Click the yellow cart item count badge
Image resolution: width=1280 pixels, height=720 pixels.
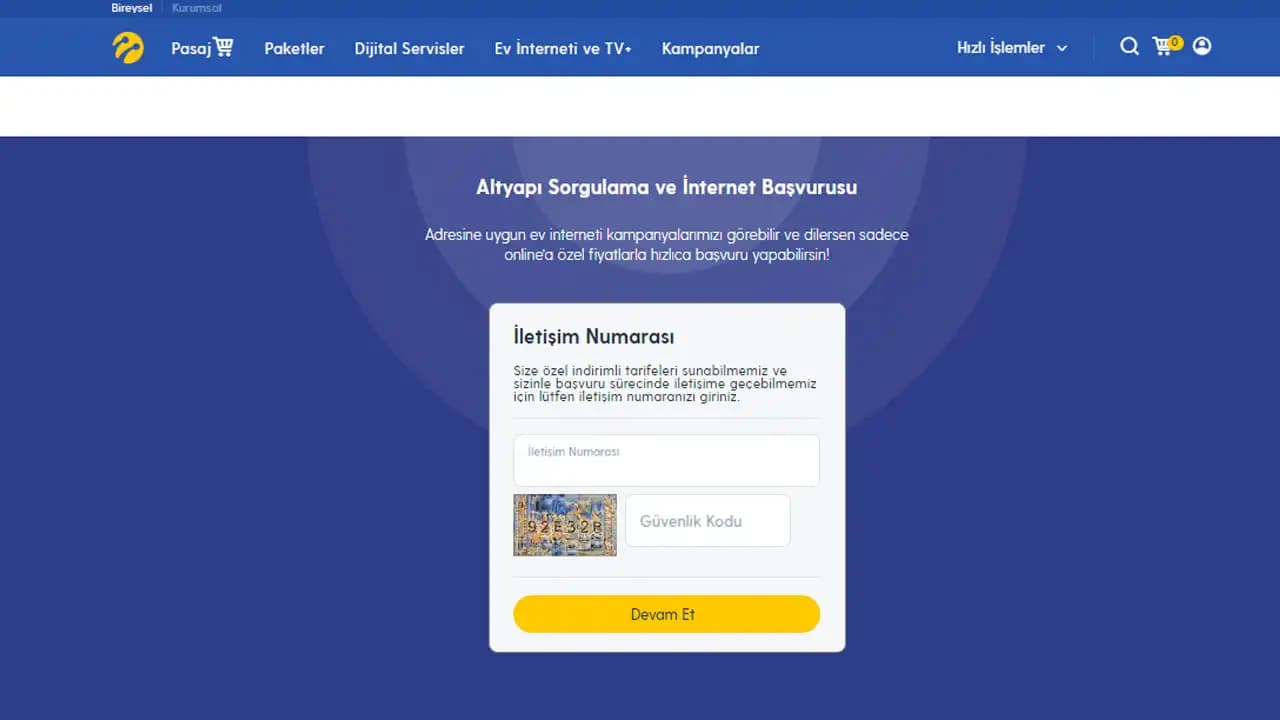point(1174,42)
